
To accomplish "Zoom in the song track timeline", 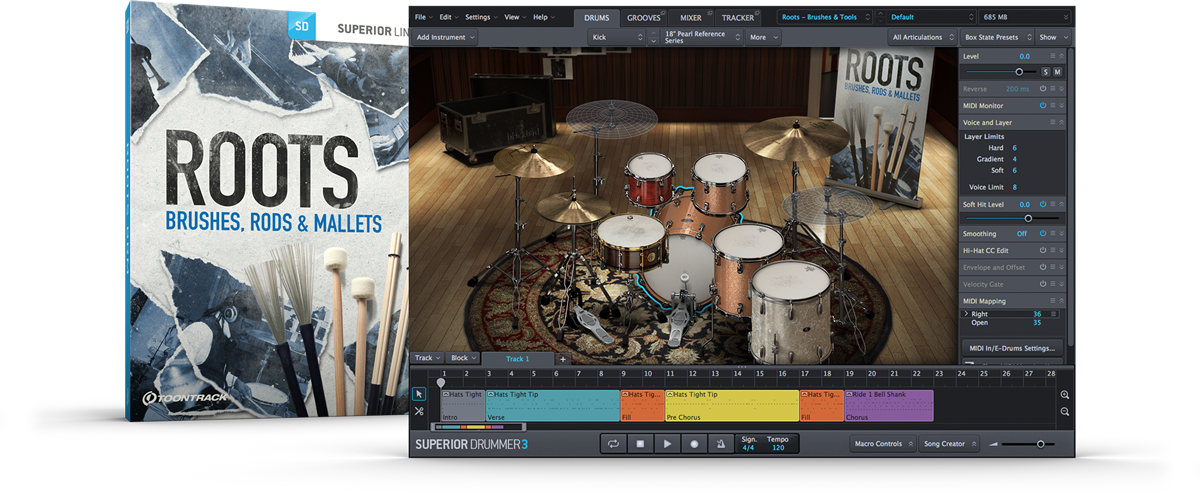I will click(x=1065, y=395).
